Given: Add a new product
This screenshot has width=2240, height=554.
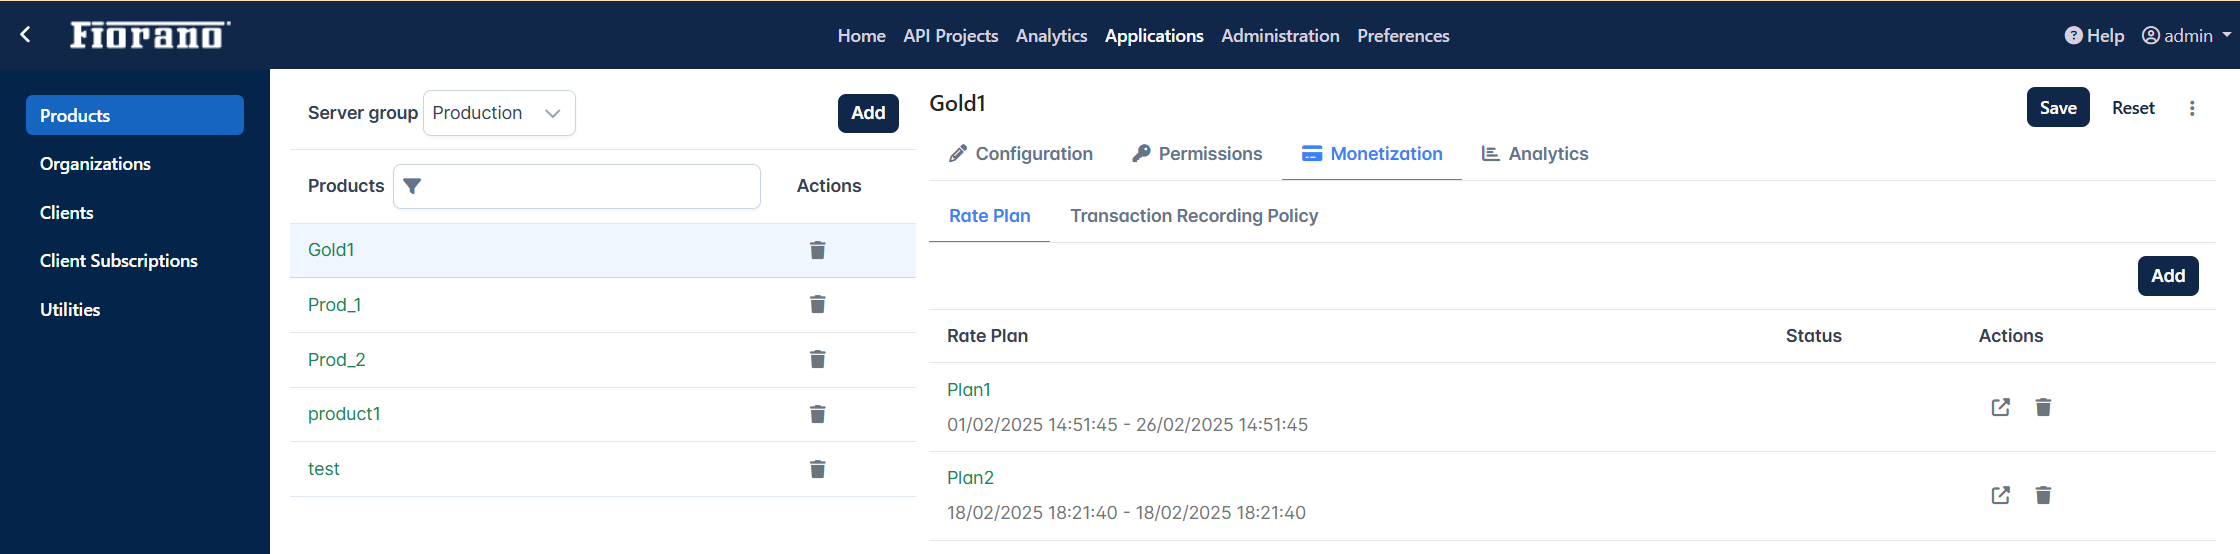Looking at the screenshot, I should [x=868, y=113].
